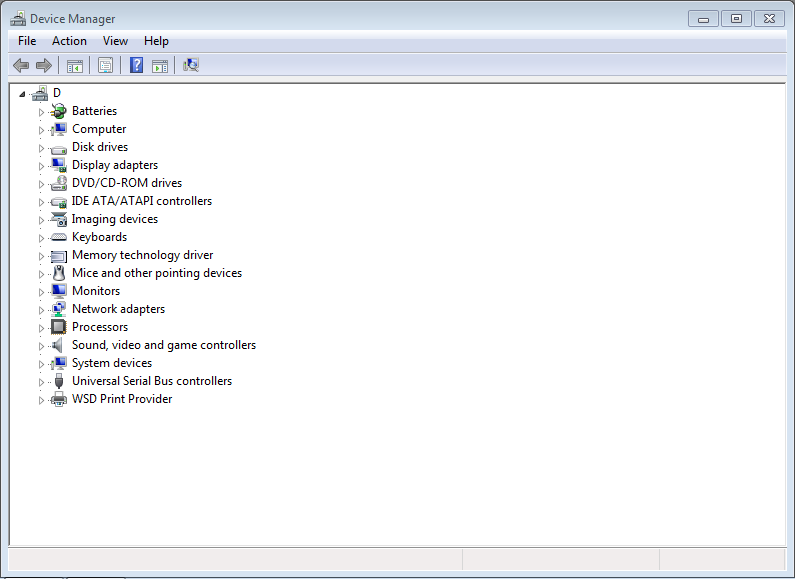The height and width of the screenshot is (579, 795).
Task: Open the Action menu
Action: [69, 41]
